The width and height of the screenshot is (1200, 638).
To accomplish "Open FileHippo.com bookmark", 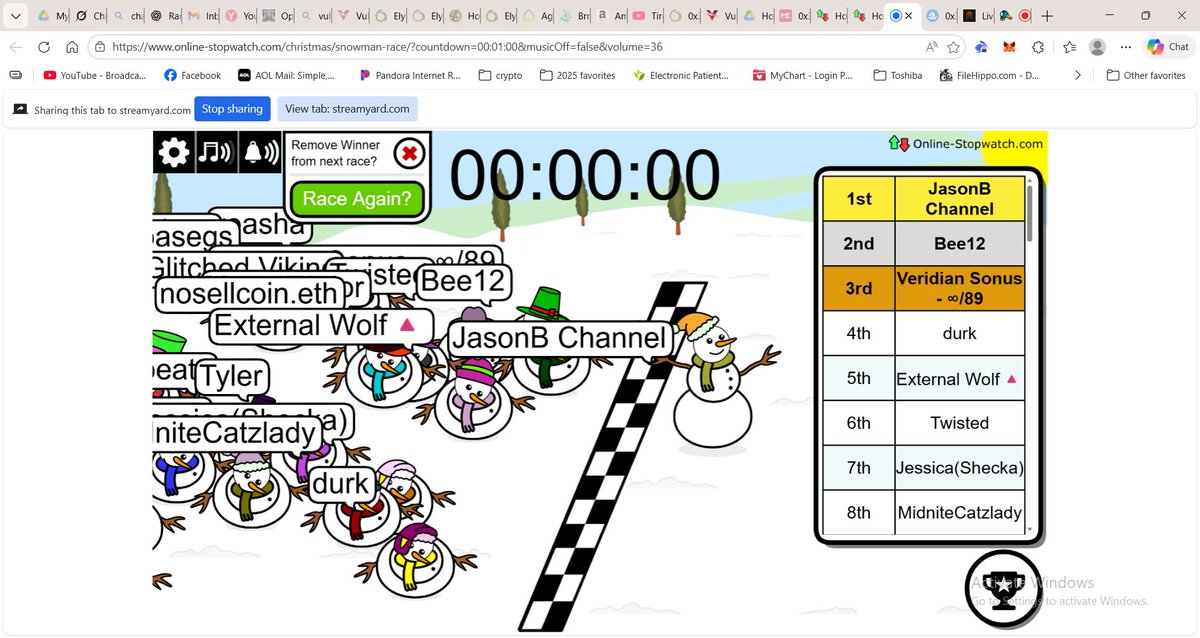I will pyautogui.click(x=989, y=75).
